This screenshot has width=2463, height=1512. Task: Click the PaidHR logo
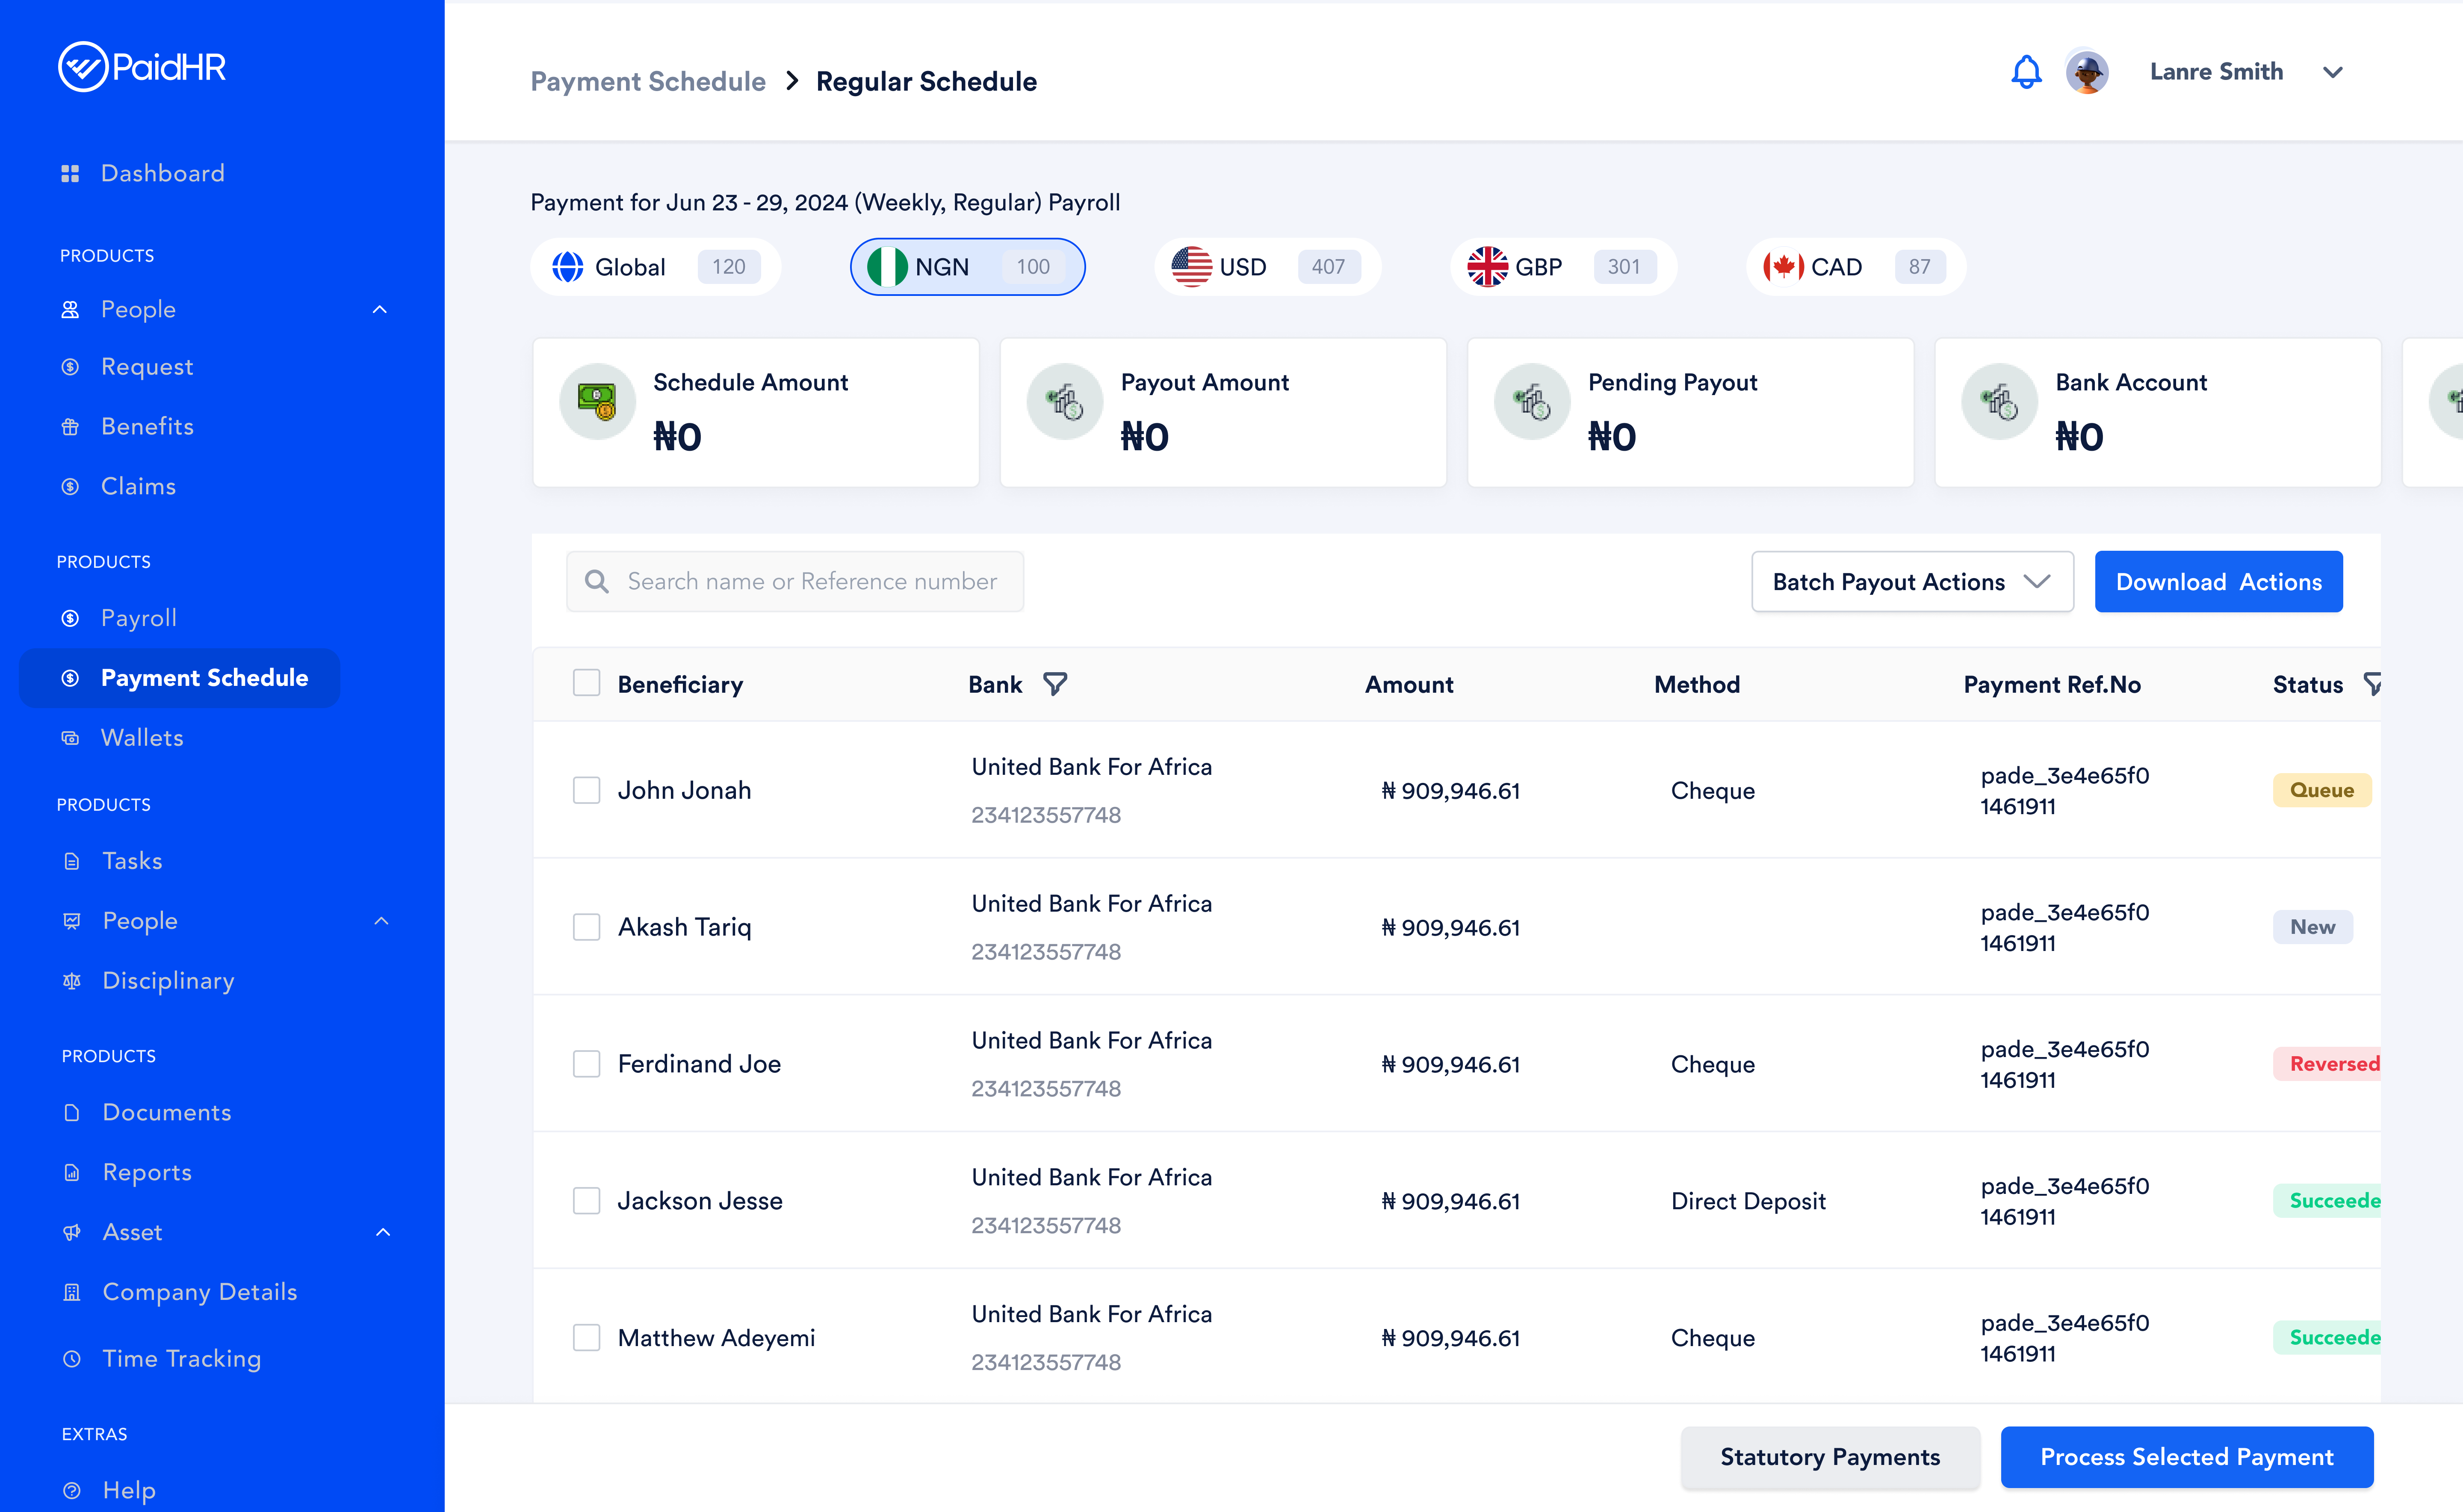tap(142, 67)
